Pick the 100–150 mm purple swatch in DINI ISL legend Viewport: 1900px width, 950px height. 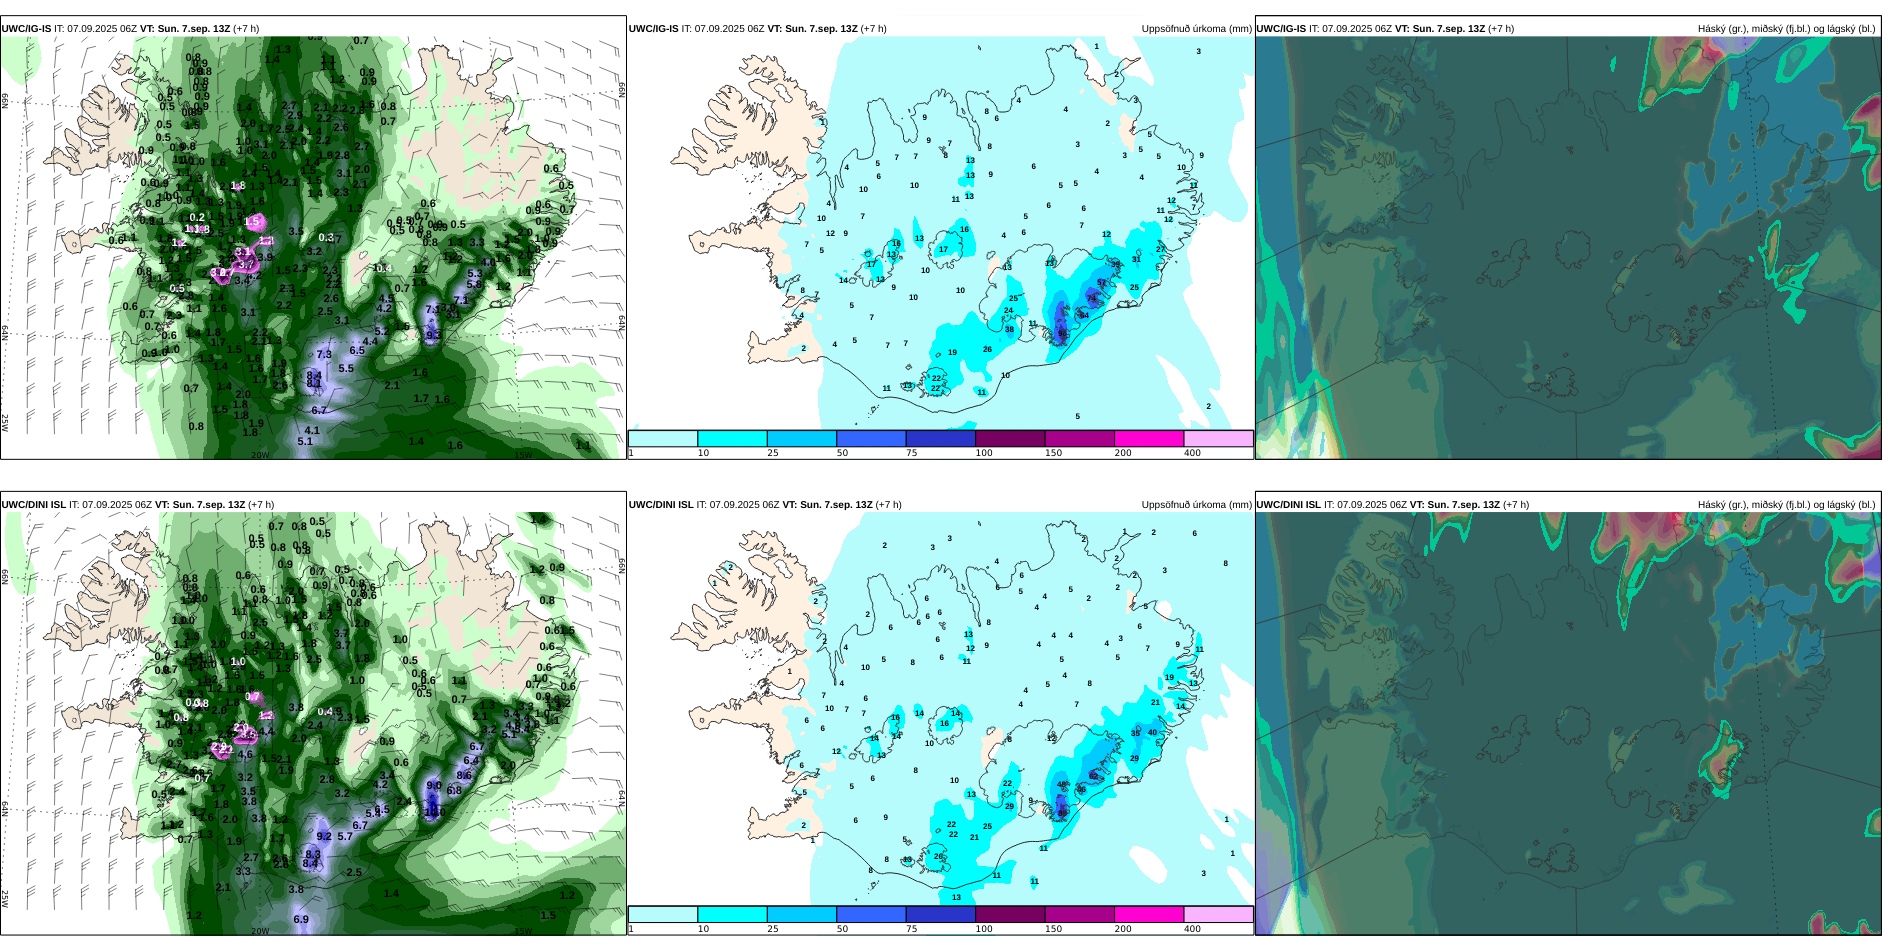pyautogui.click(x=1010, y=914)
